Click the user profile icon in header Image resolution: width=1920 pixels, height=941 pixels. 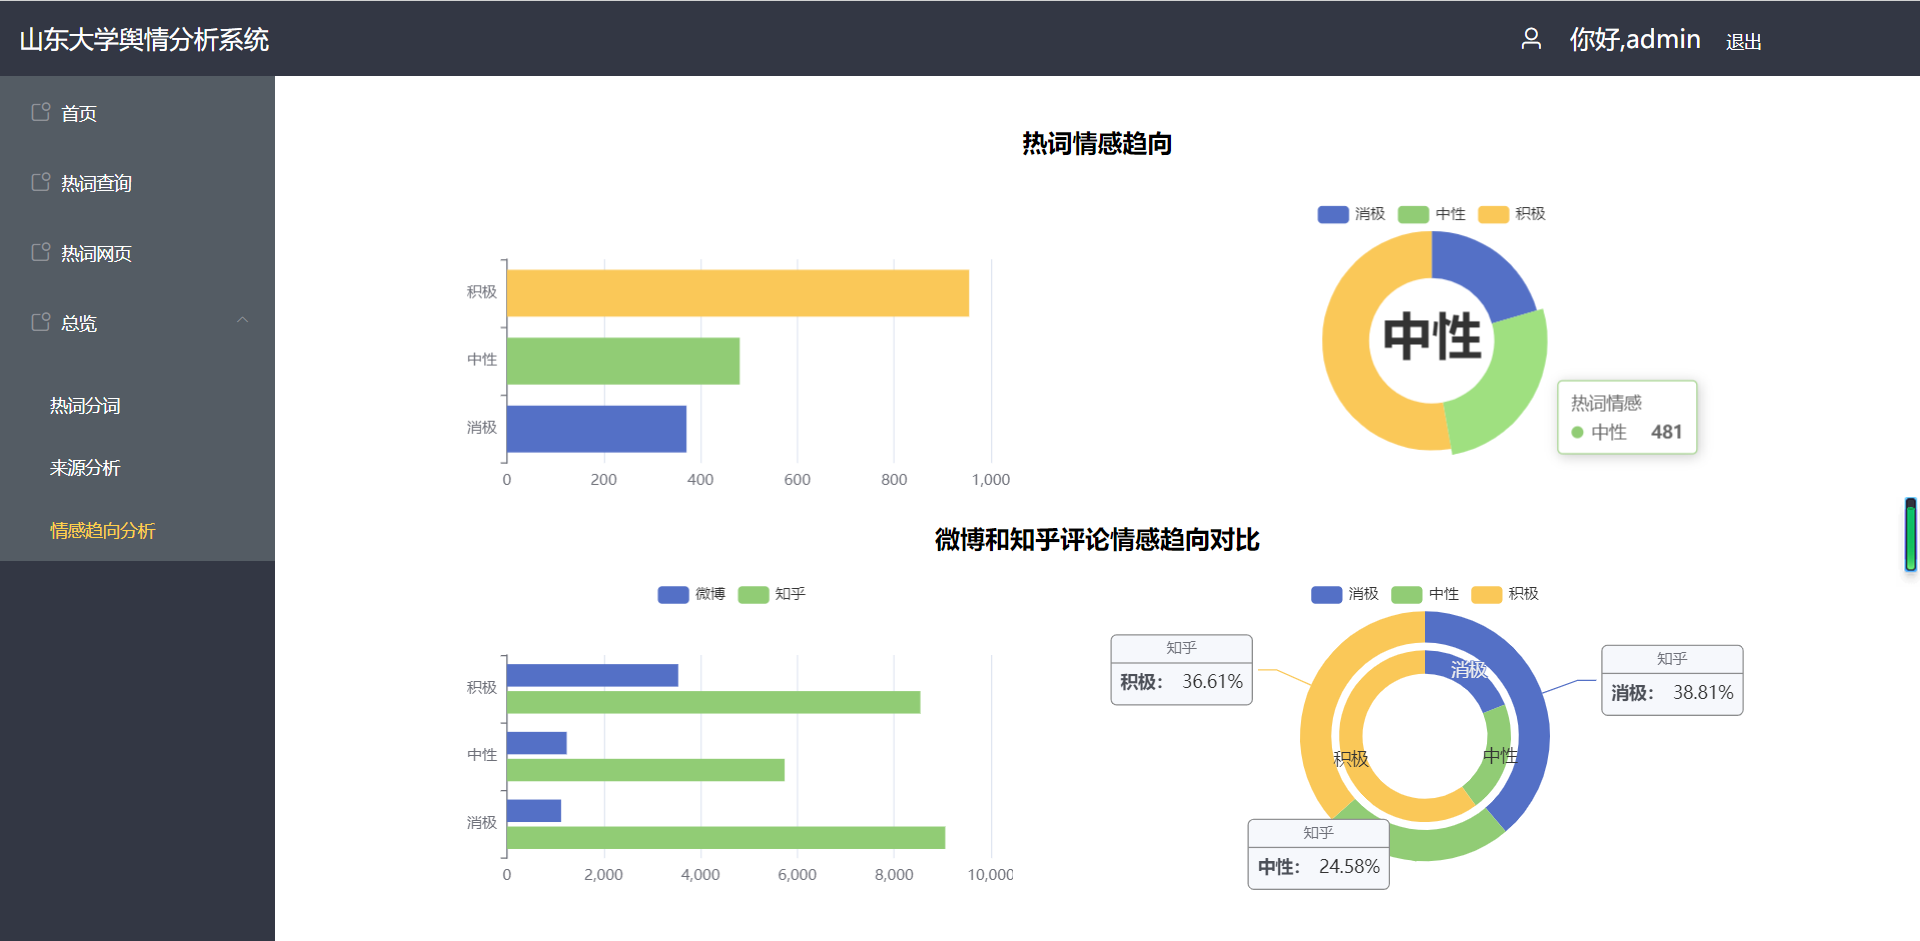[1531, 39]
